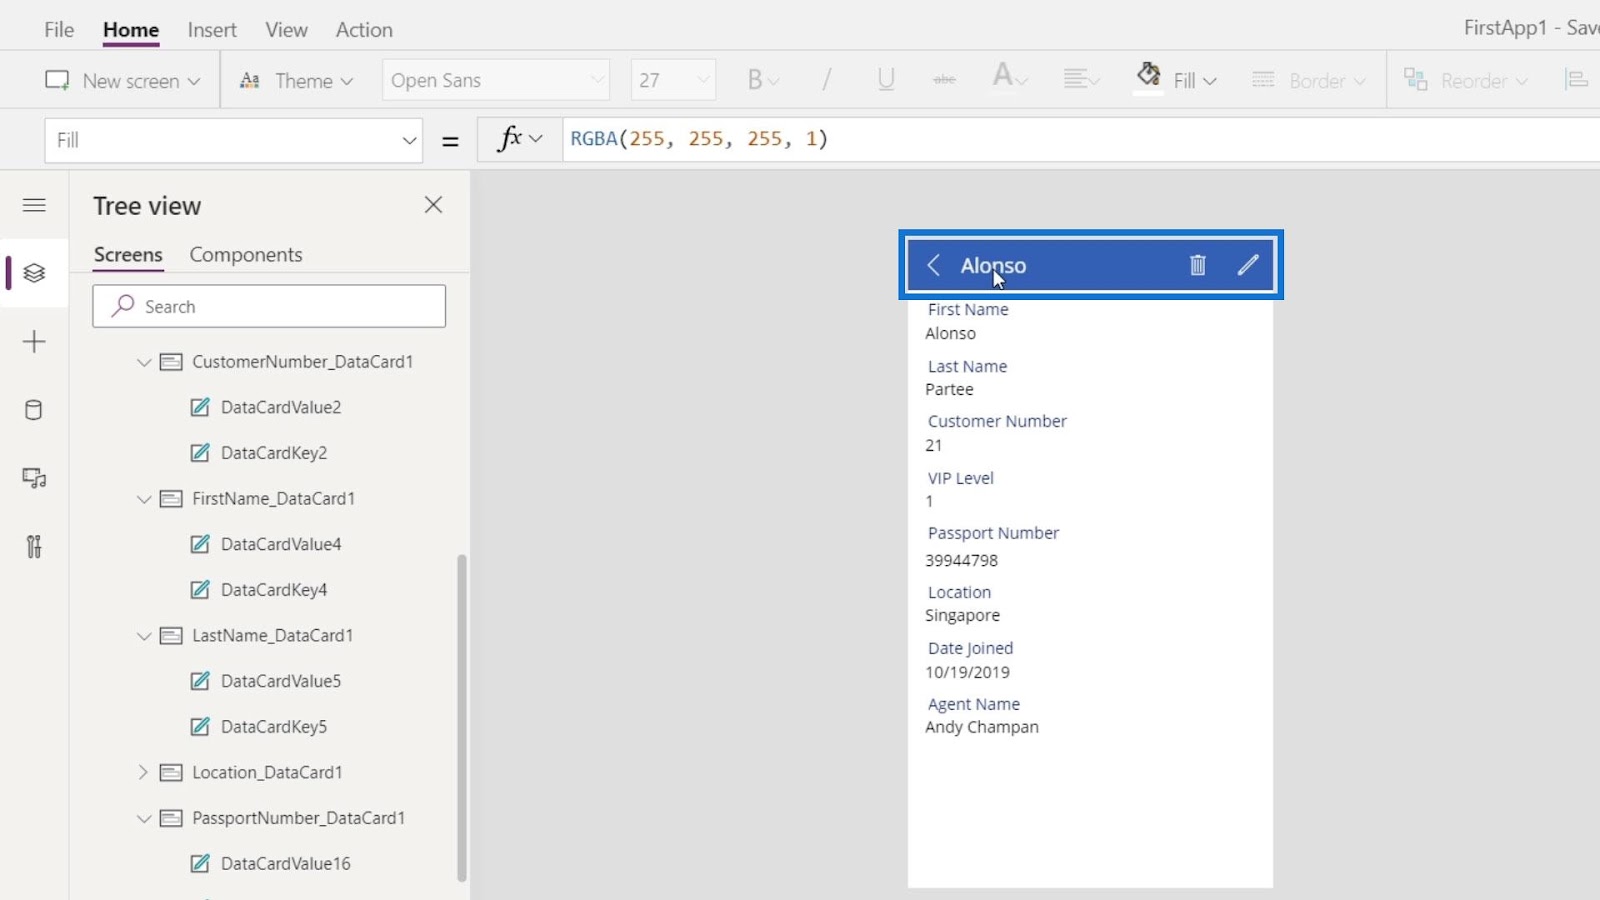Click the Passport Number value 39944798
Viewport: 1600px width, 900px height.
point(961,560)
